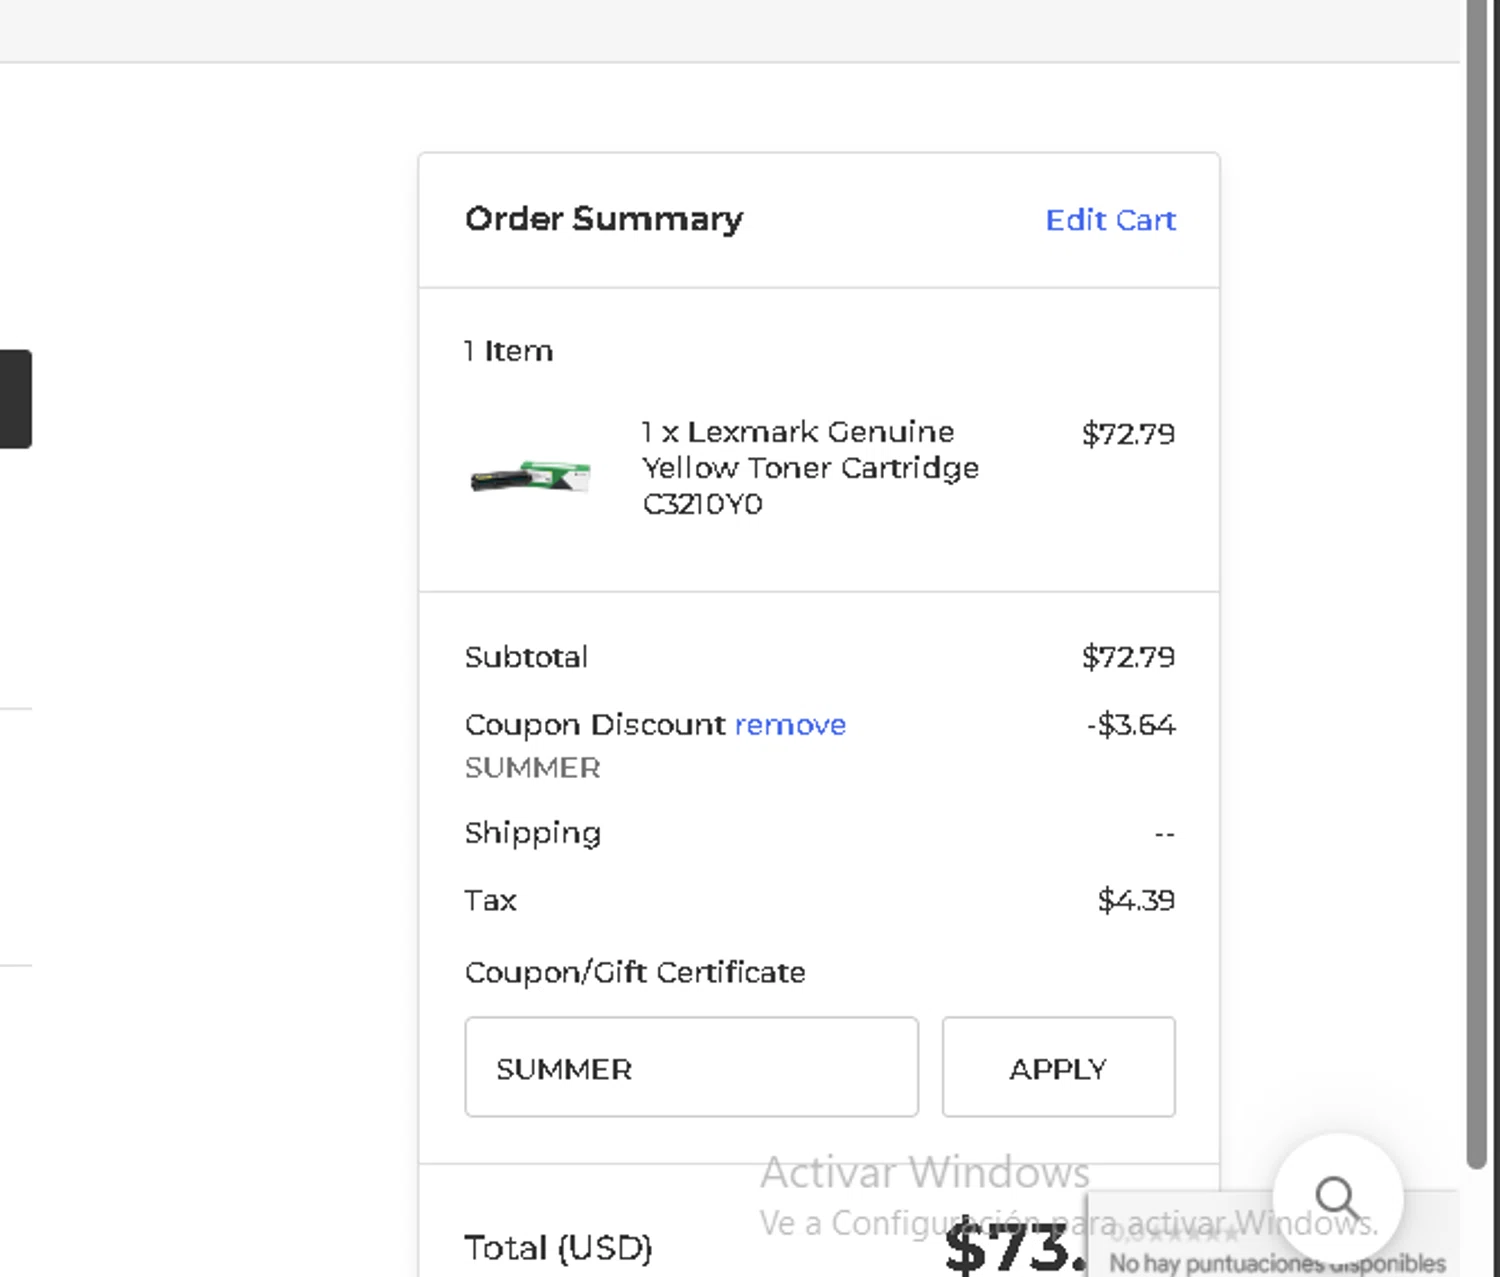Click the vertical page scrollbar thumb
This screenshot has height=1277, width=1500.
point(1477,580)
